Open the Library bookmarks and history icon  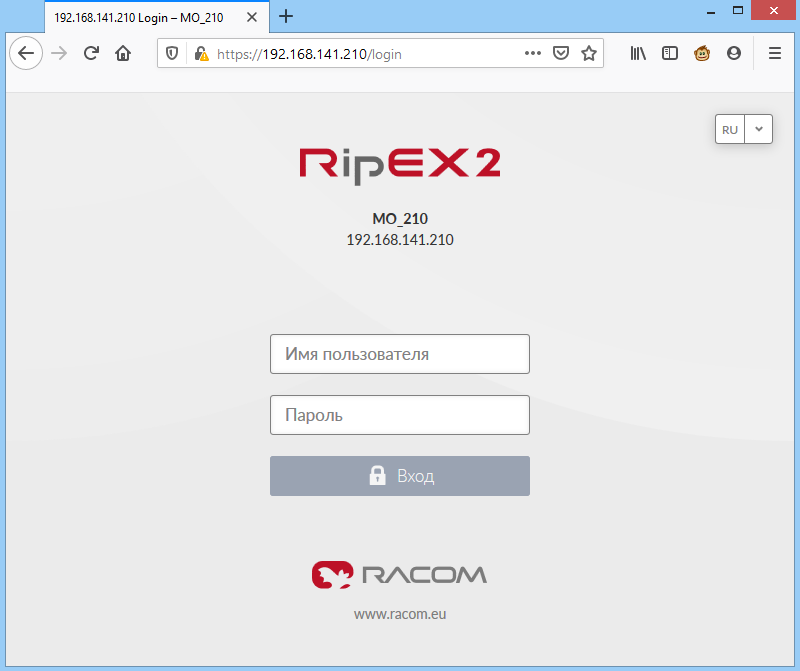click(x=638, y=53)
